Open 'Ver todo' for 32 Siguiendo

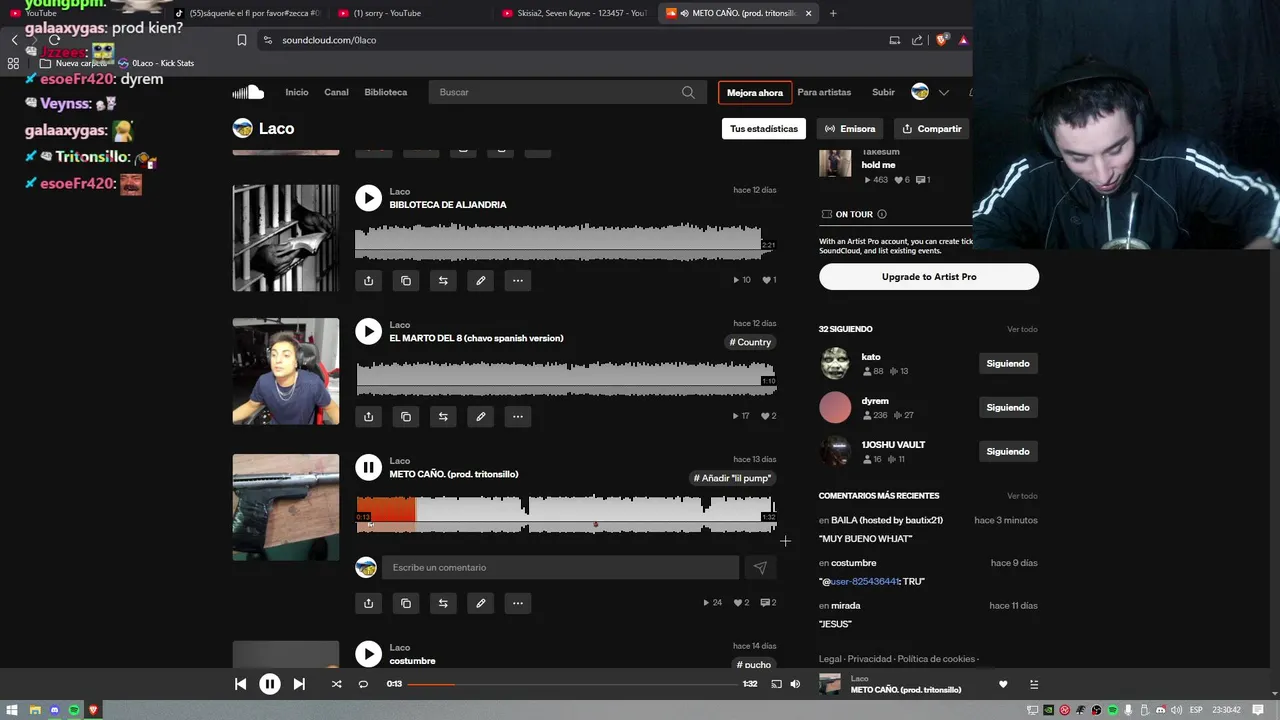point(1022,329)
